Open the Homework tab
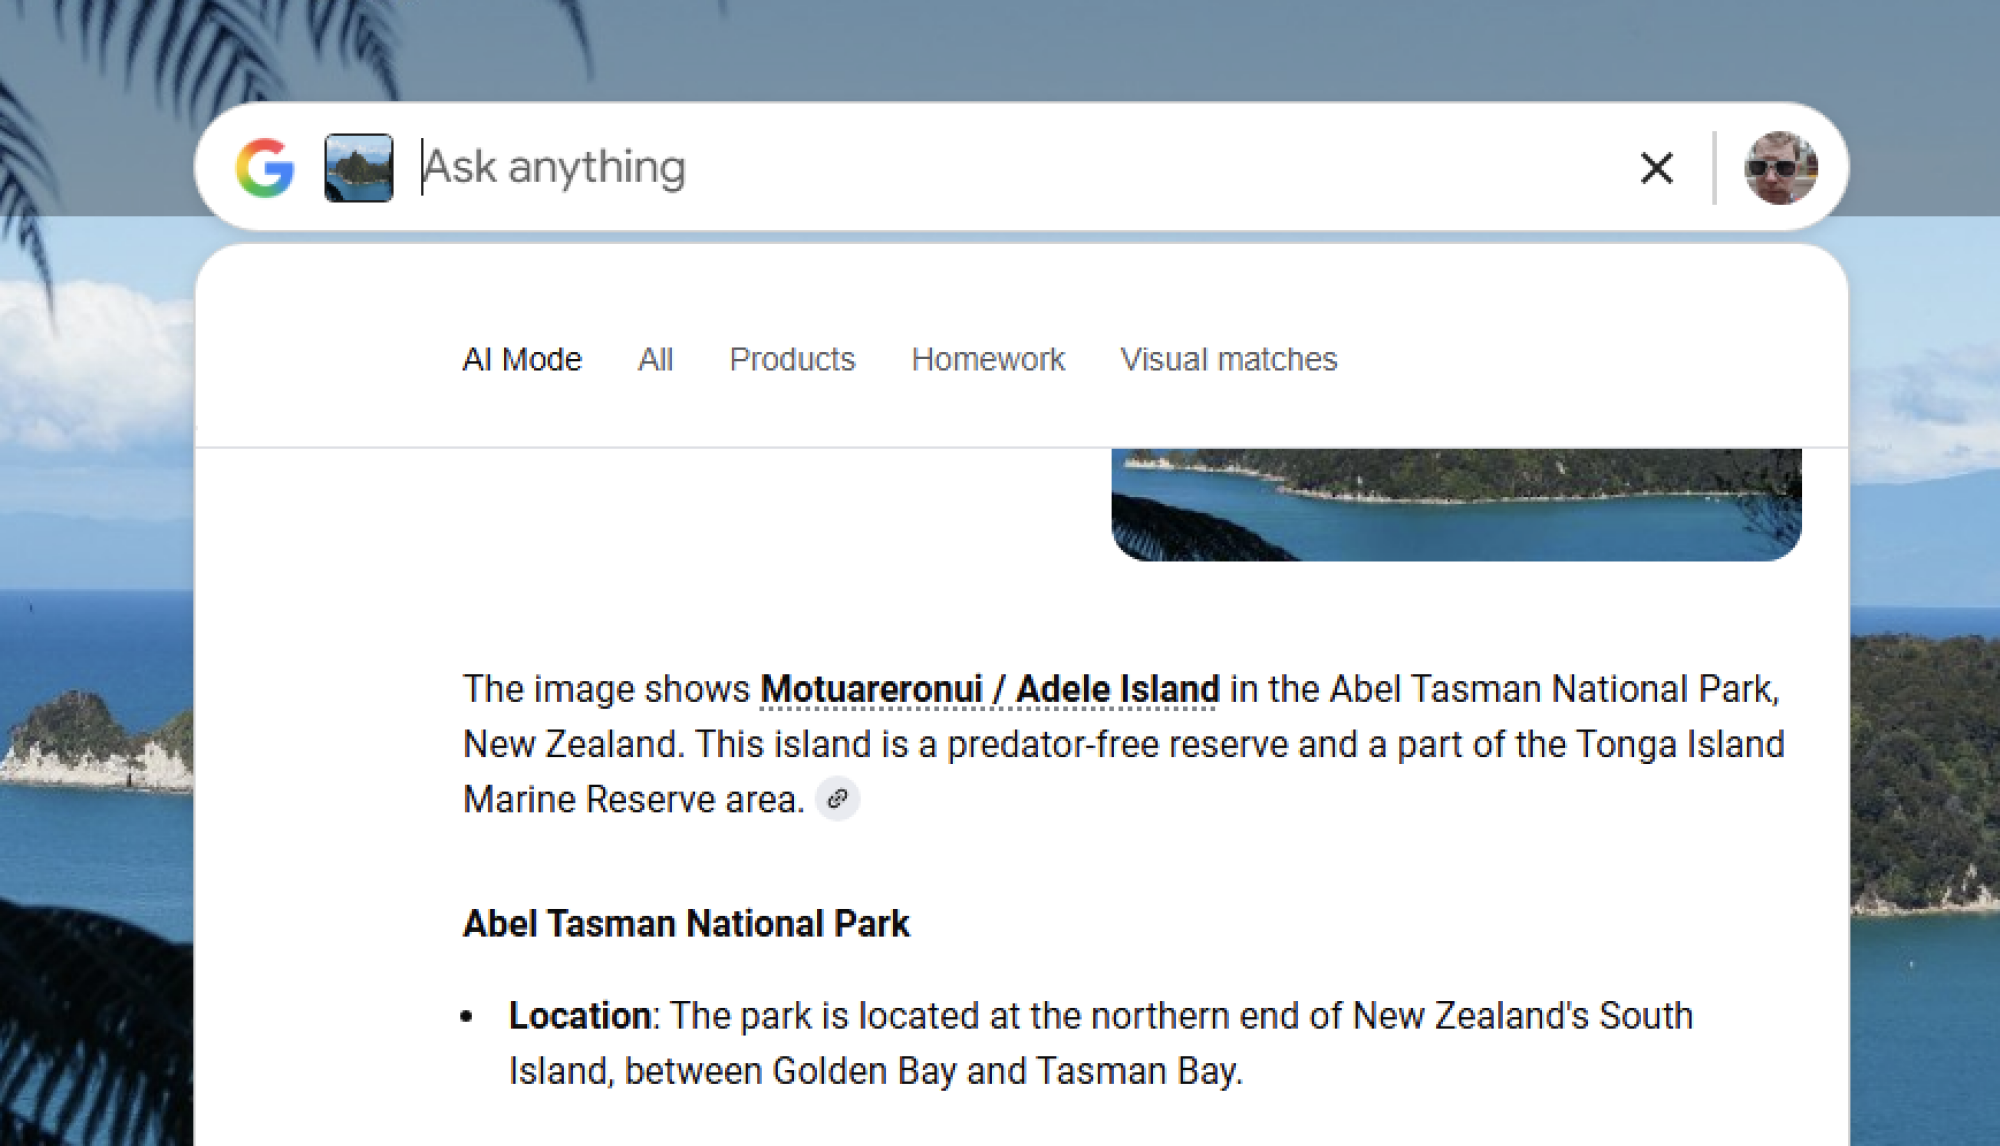 click(988, 359)
